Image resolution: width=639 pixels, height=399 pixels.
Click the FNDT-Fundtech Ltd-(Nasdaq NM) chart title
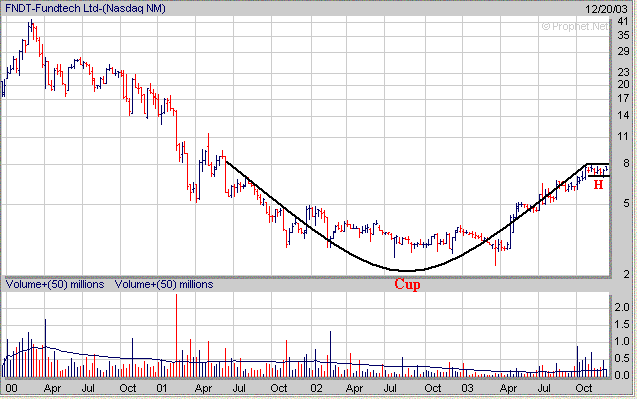[x=85, y=8]
